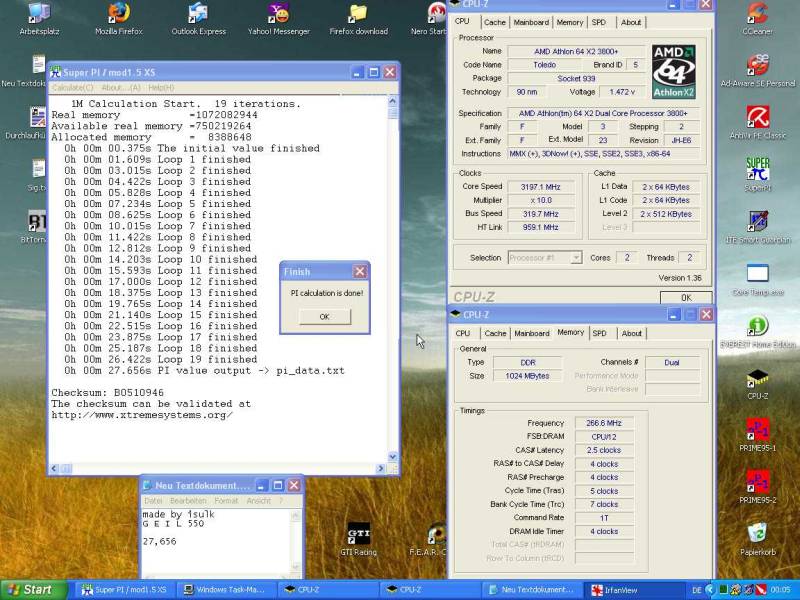This screenshot has width=800, height=600.
Task: Click the taskbar clock showing 00:05
Action: 781,590
